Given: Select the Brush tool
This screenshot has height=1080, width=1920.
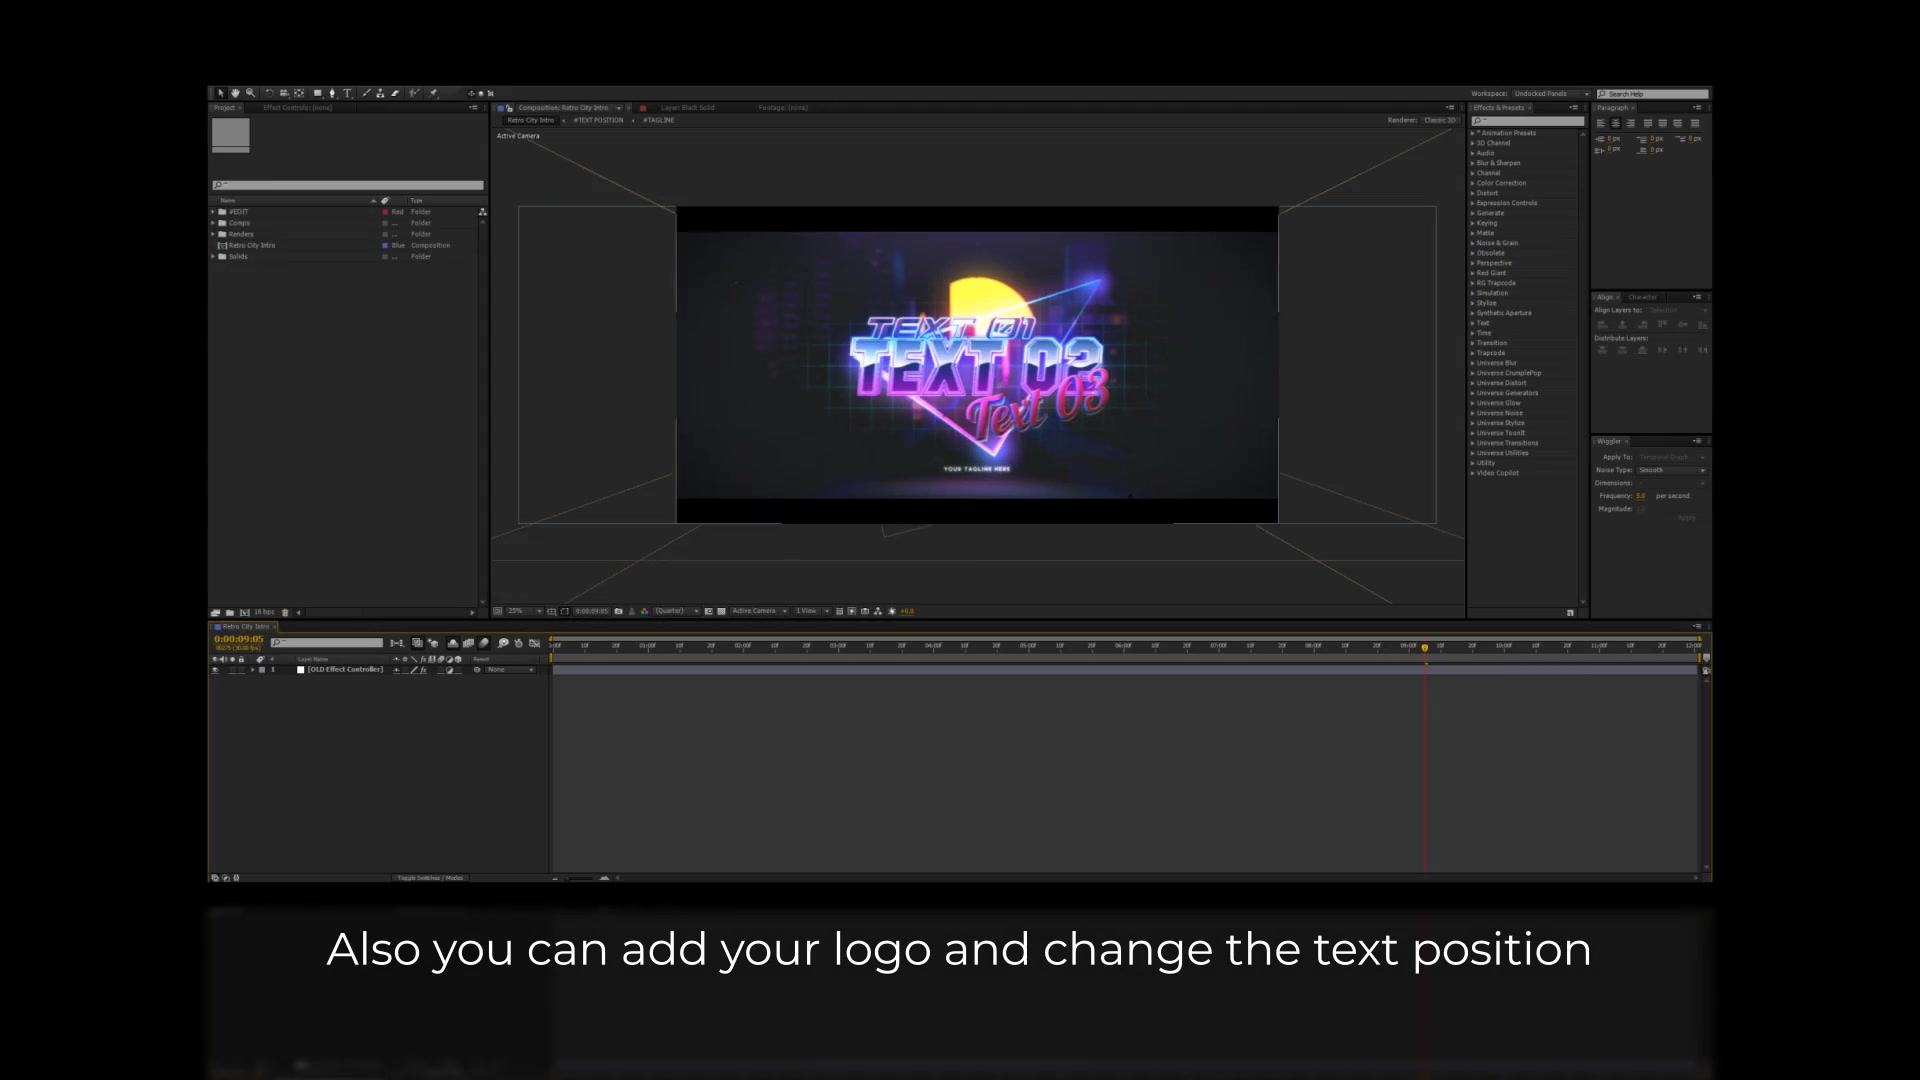Looking at the screenshot, I should click(x=366, y=93).
